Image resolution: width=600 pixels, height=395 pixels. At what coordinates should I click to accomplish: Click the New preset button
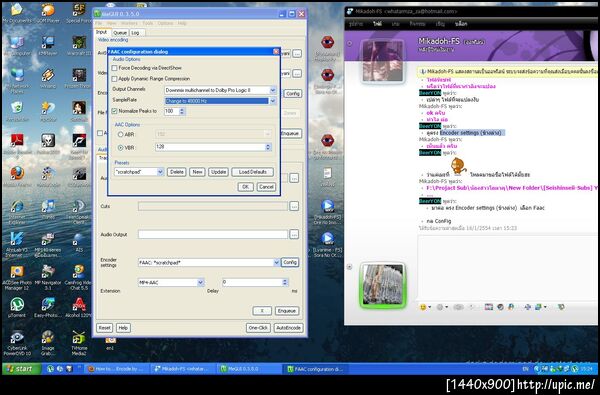197,172
